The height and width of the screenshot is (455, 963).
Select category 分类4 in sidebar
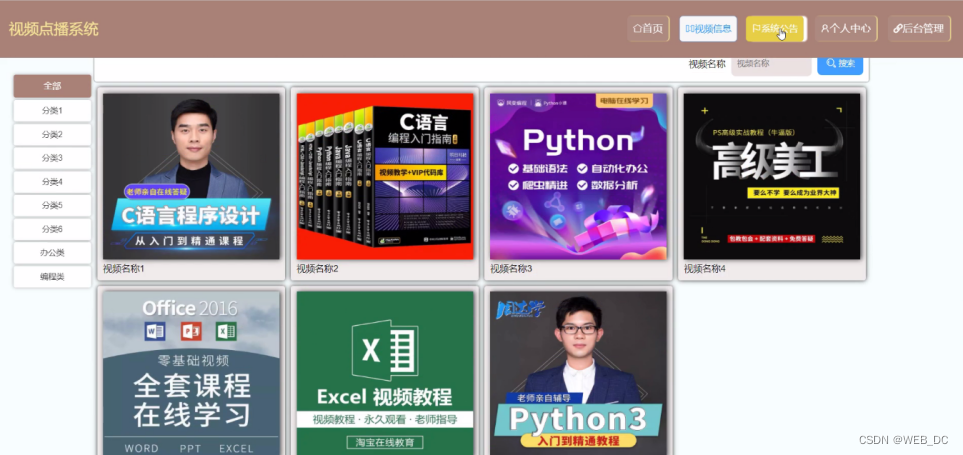point(52,182)
